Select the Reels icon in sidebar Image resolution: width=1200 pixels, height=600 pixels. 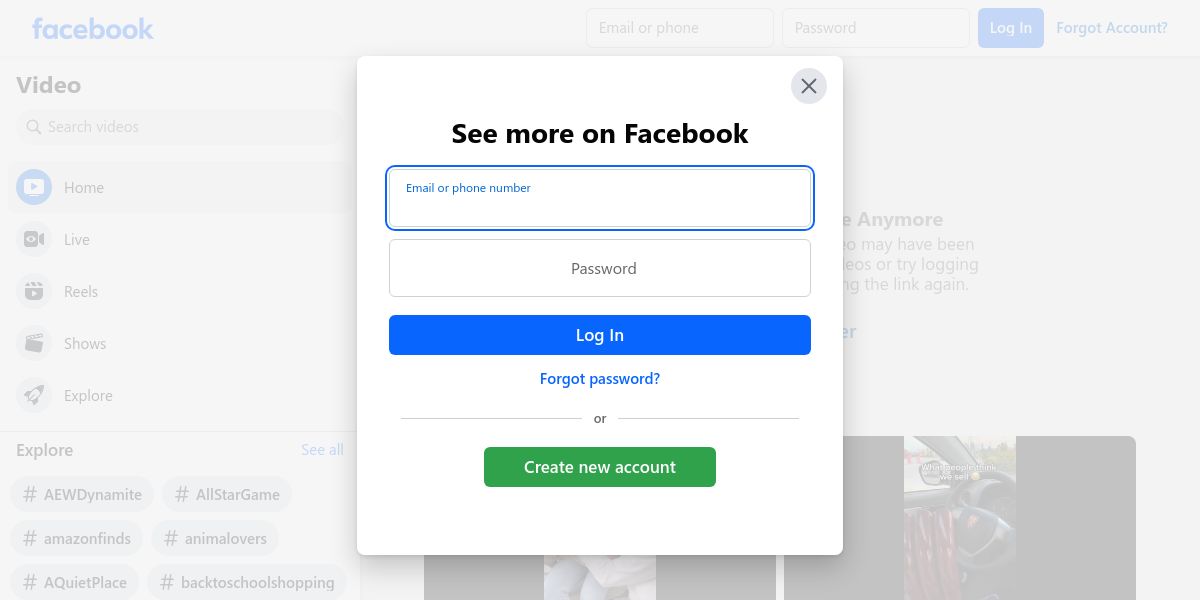click(x=34, y=291)
